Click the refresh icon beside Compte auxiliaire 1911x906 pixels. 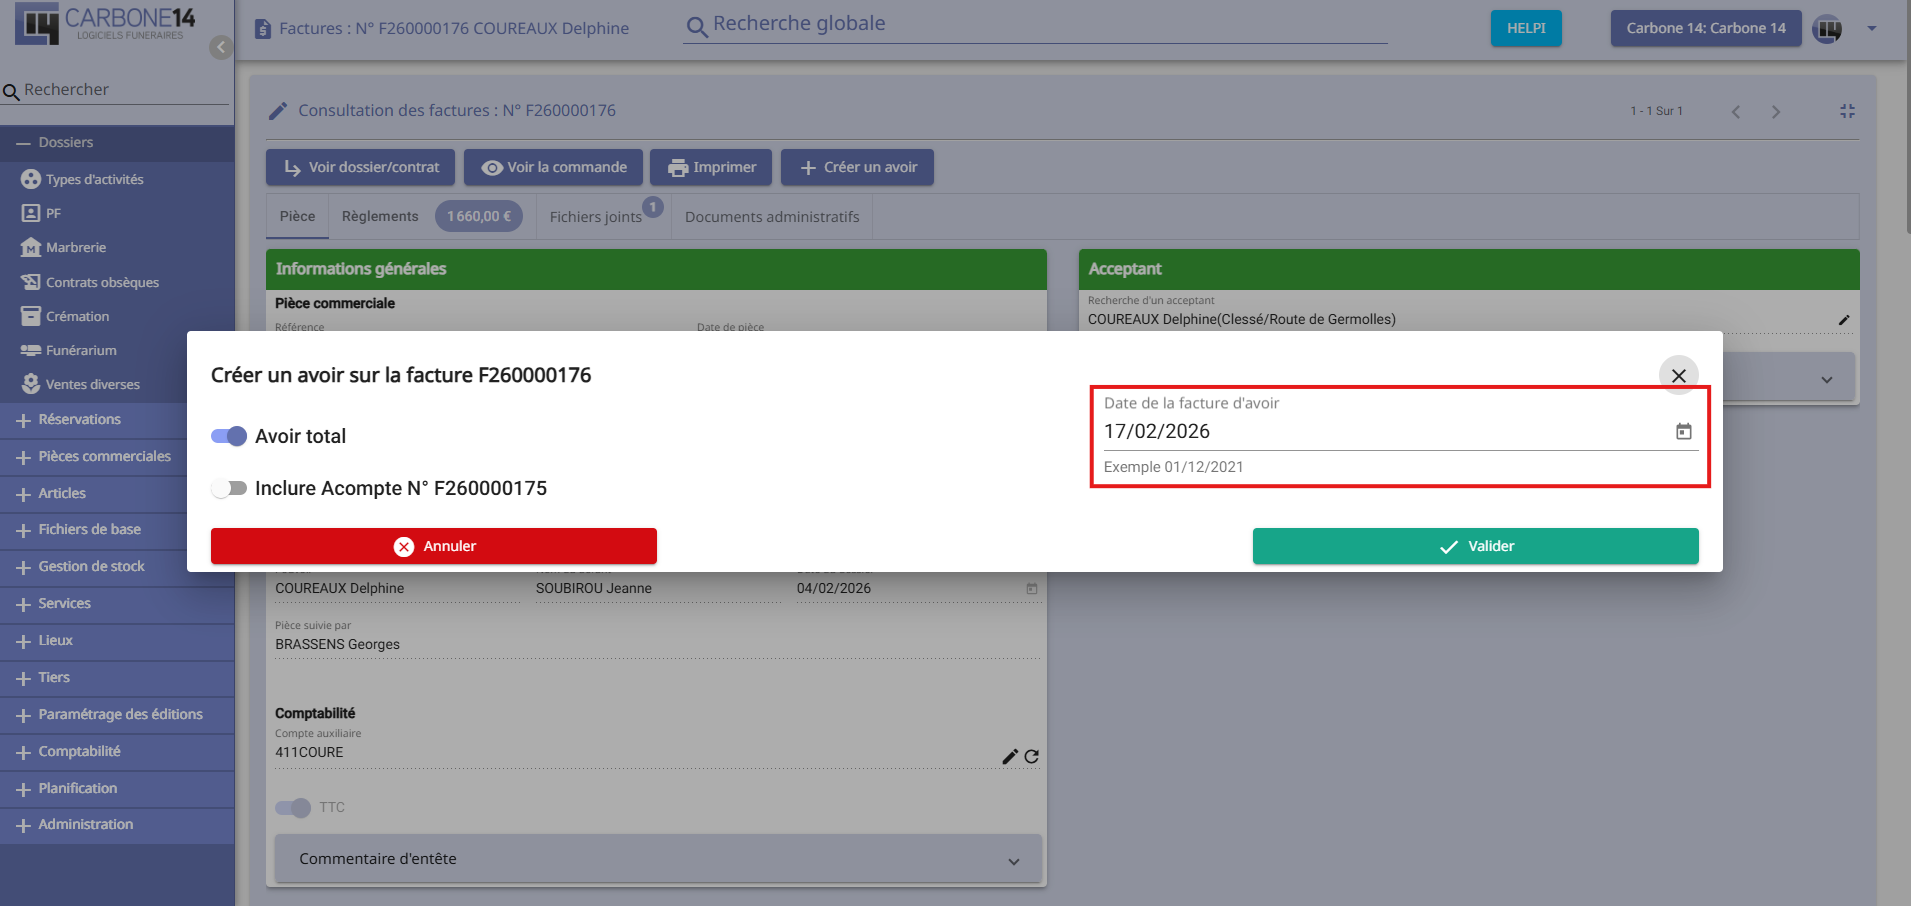pyautogui.click(x=1031, y=757)
